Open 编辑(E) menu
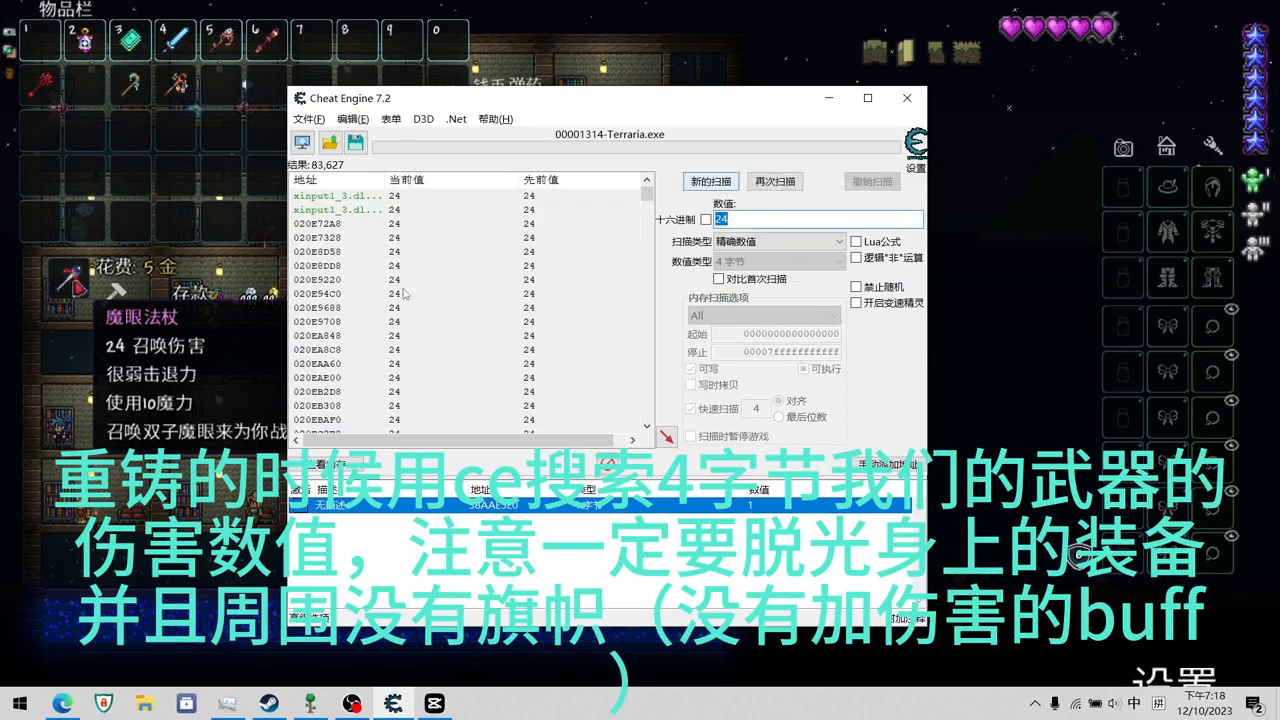This screenshot has height=720, width=1280. pyautogui.click(x=353, y=119)
